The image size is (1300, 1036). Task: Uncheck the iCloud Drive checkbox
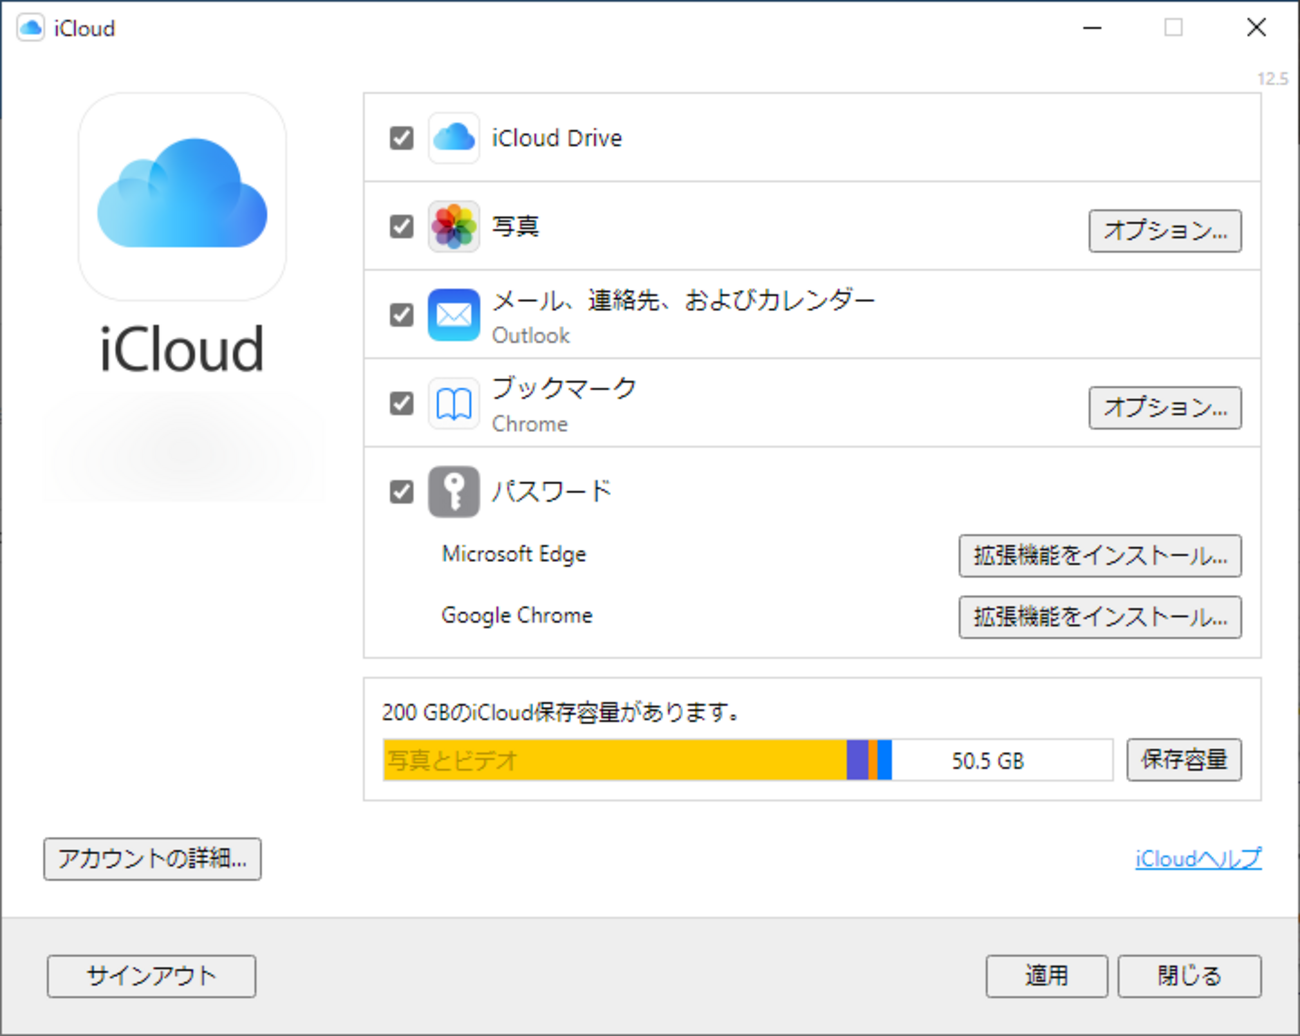(x=402, y=138)
